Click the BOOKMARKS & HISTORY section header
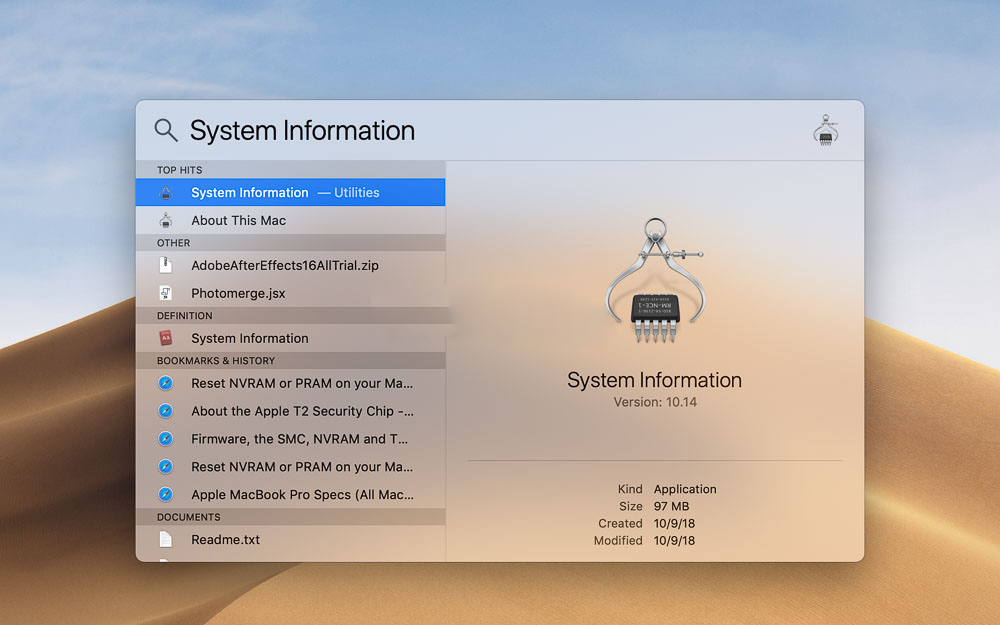Image resolution: width=1000 pixels, height=625 pixels. 216,361
